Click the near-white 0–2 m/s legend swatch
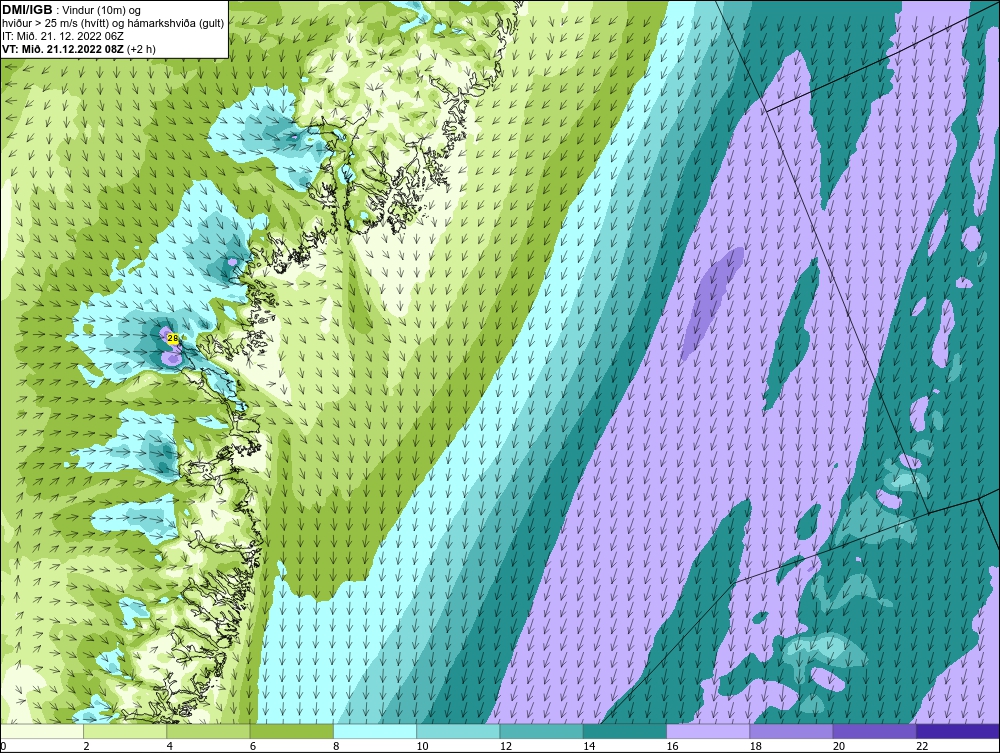Screen dimensions: 1000x753 tap(41, 731)
